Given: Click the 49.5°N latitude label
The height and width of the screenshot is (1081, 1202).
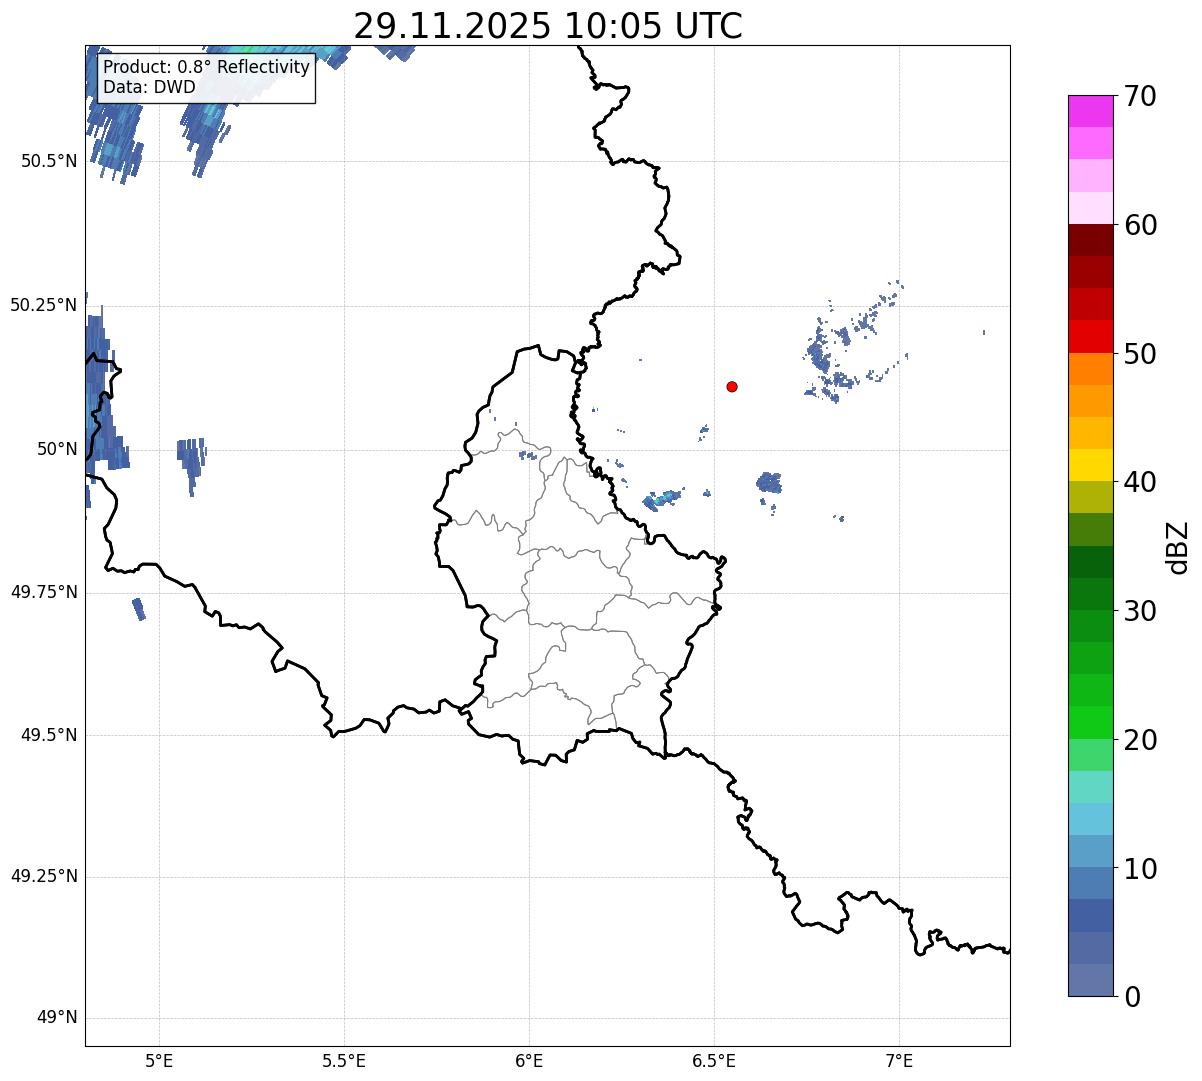Looking at the screenshot, I should 49,735.
